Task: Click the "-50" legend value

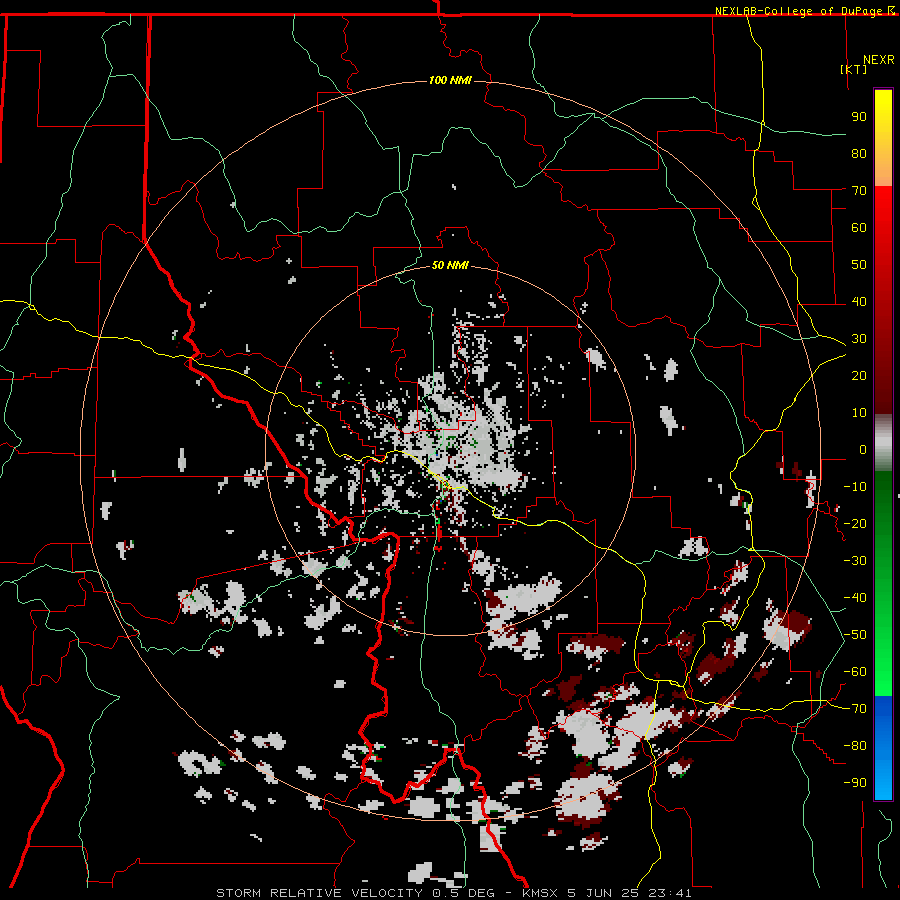Action: pos(855,635)
